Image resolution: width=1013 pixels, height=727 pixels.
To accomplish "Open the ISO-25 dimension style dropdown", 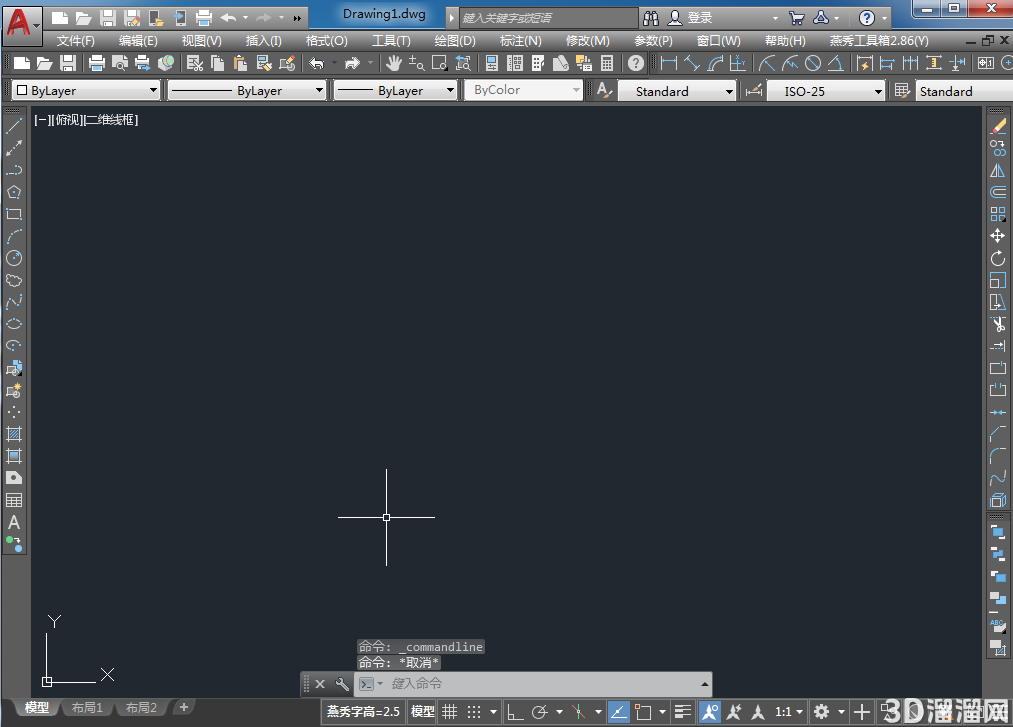I will point(825,91).
